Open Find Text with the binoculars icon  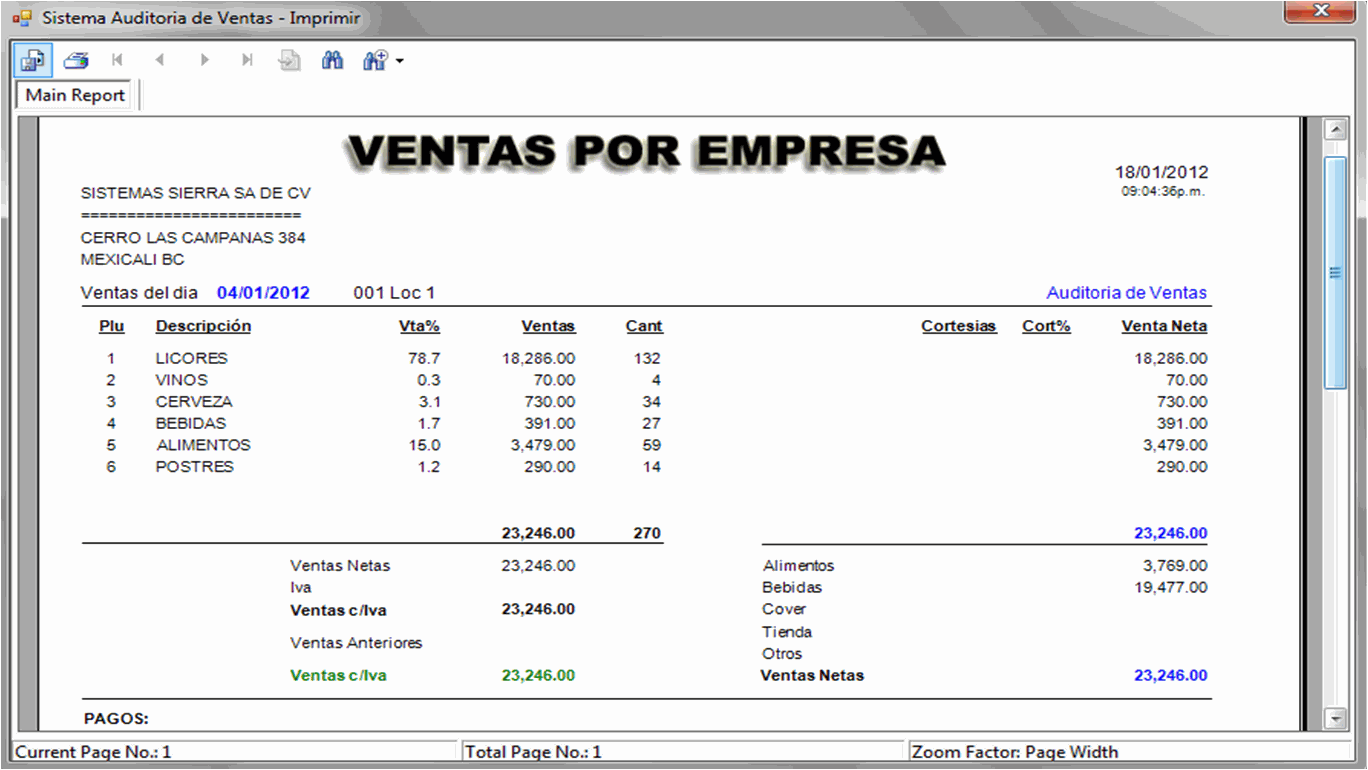pyautogui.click(x=332, y=61)
